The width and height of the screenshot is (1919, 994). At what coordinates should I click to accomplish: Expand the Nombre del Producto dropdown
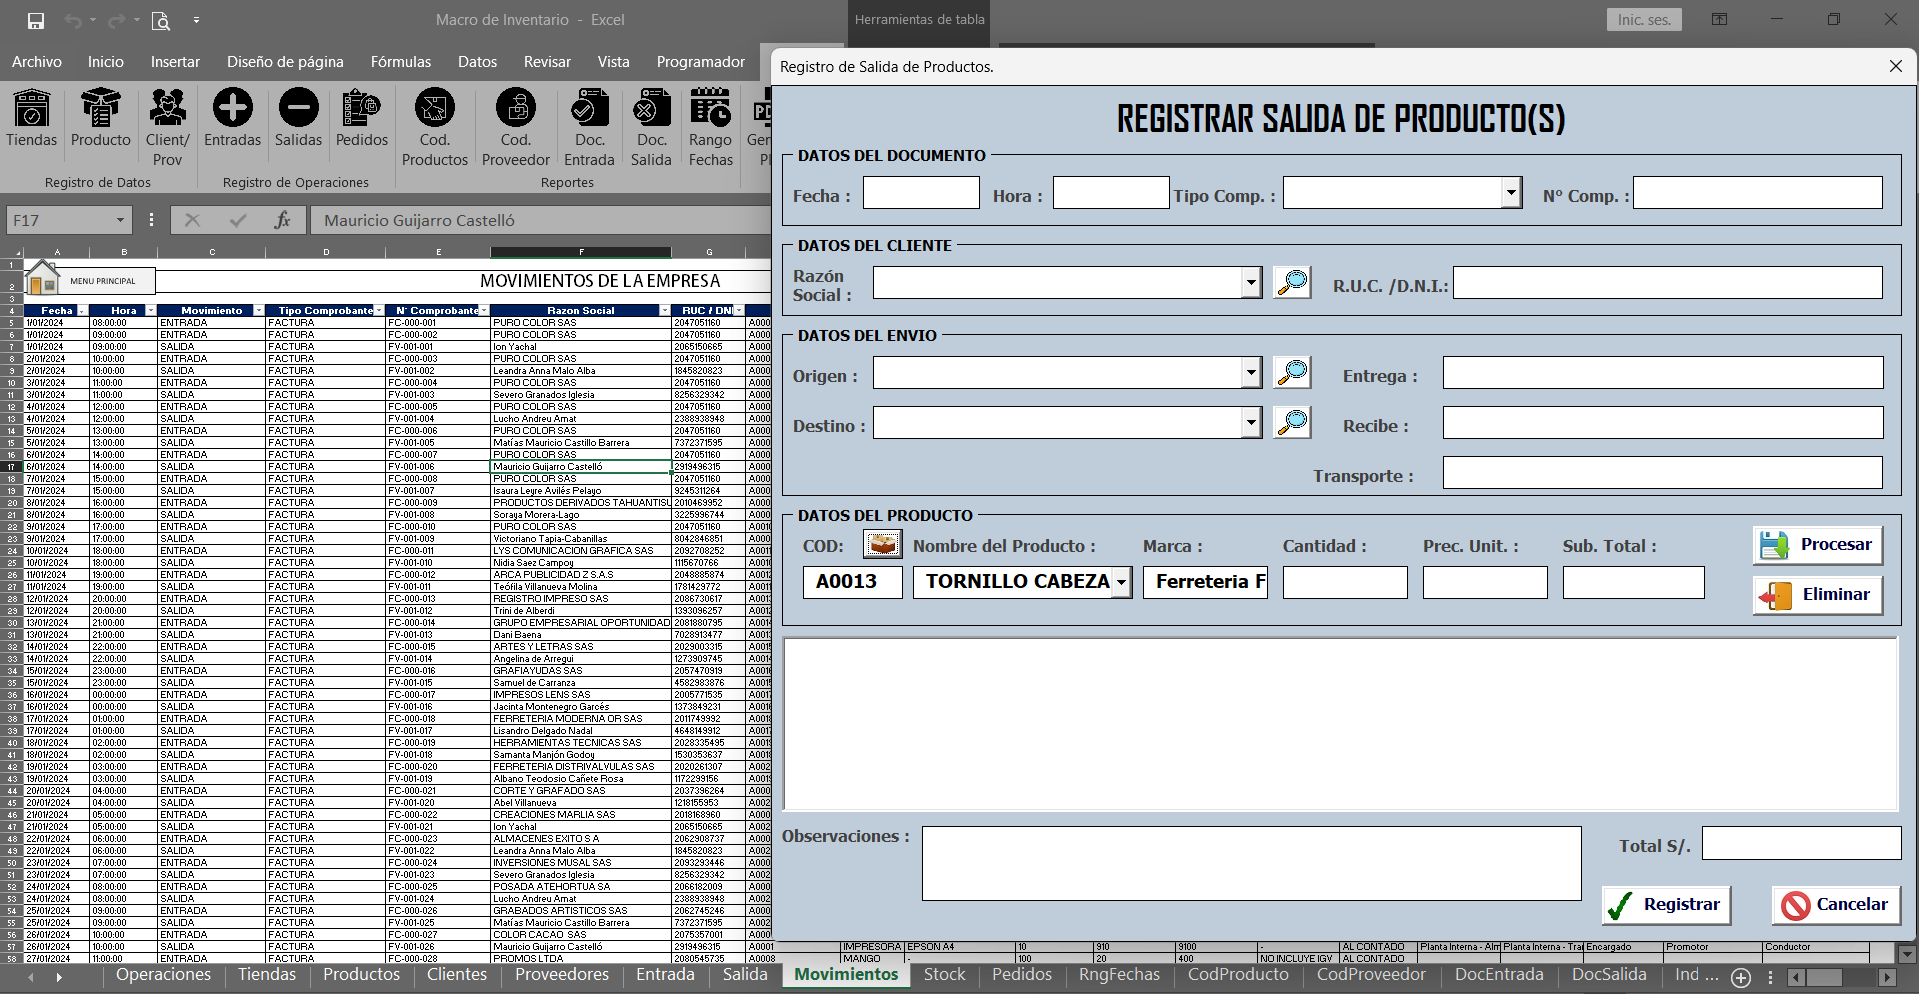click(1122, 582)
